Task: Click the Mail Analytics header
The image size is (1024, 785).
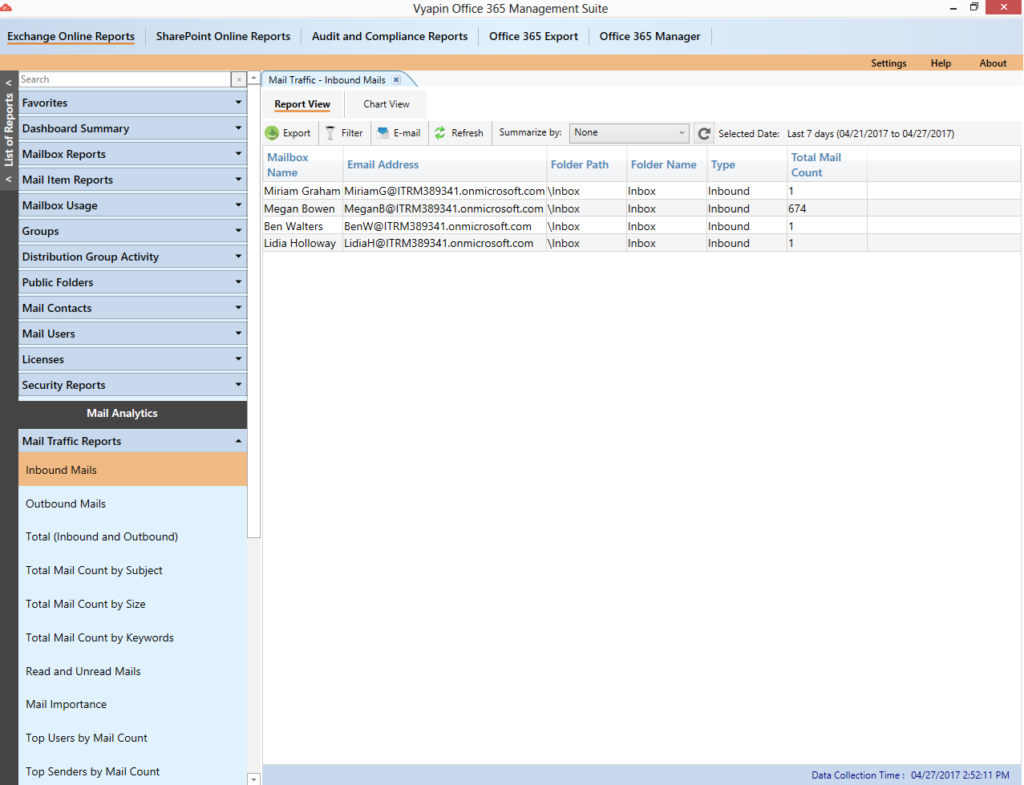Action: pos(133,413)
